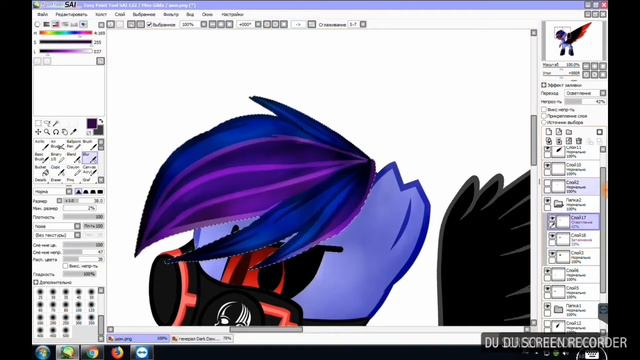Hide the Слой10 layer
Screen dimensions: 640x360
(547, 165)
